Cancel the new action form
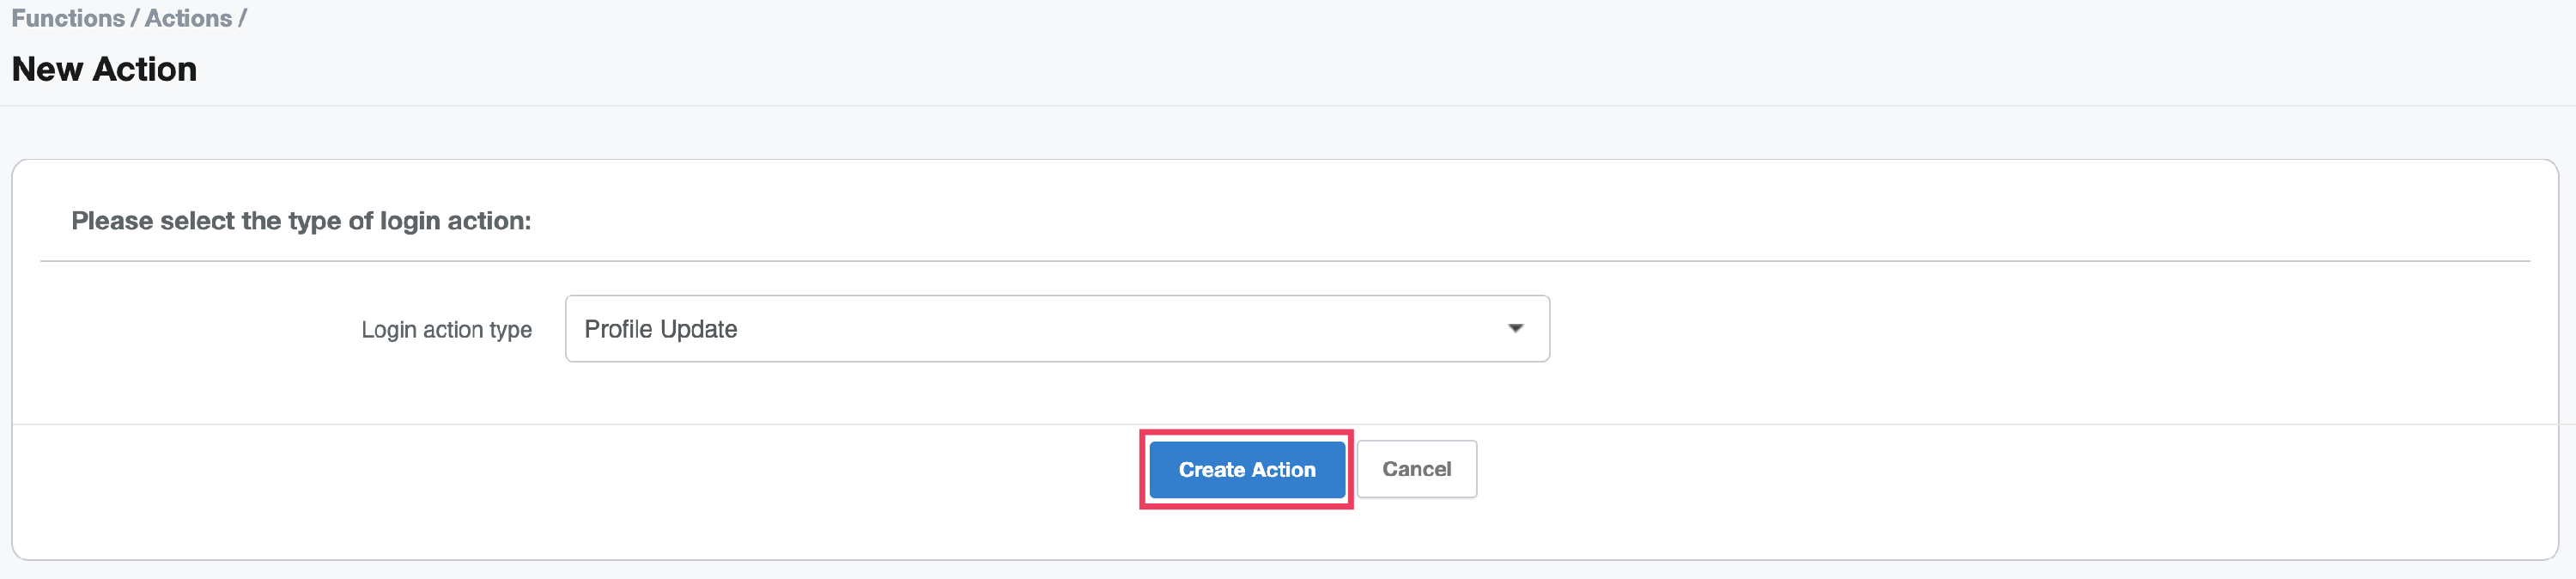This screenshot has width=2576, height=579. tap(1416, 469)
